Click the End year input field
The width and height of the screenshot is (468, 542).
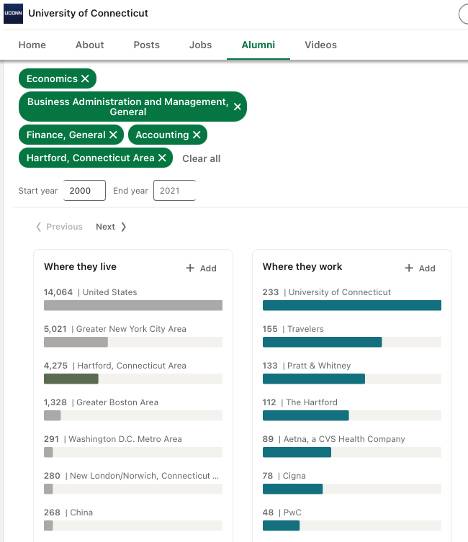175,190
